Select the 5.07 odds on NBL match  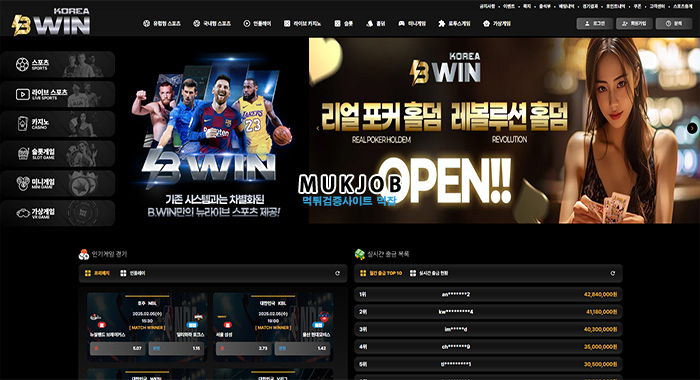coord(118,348)
